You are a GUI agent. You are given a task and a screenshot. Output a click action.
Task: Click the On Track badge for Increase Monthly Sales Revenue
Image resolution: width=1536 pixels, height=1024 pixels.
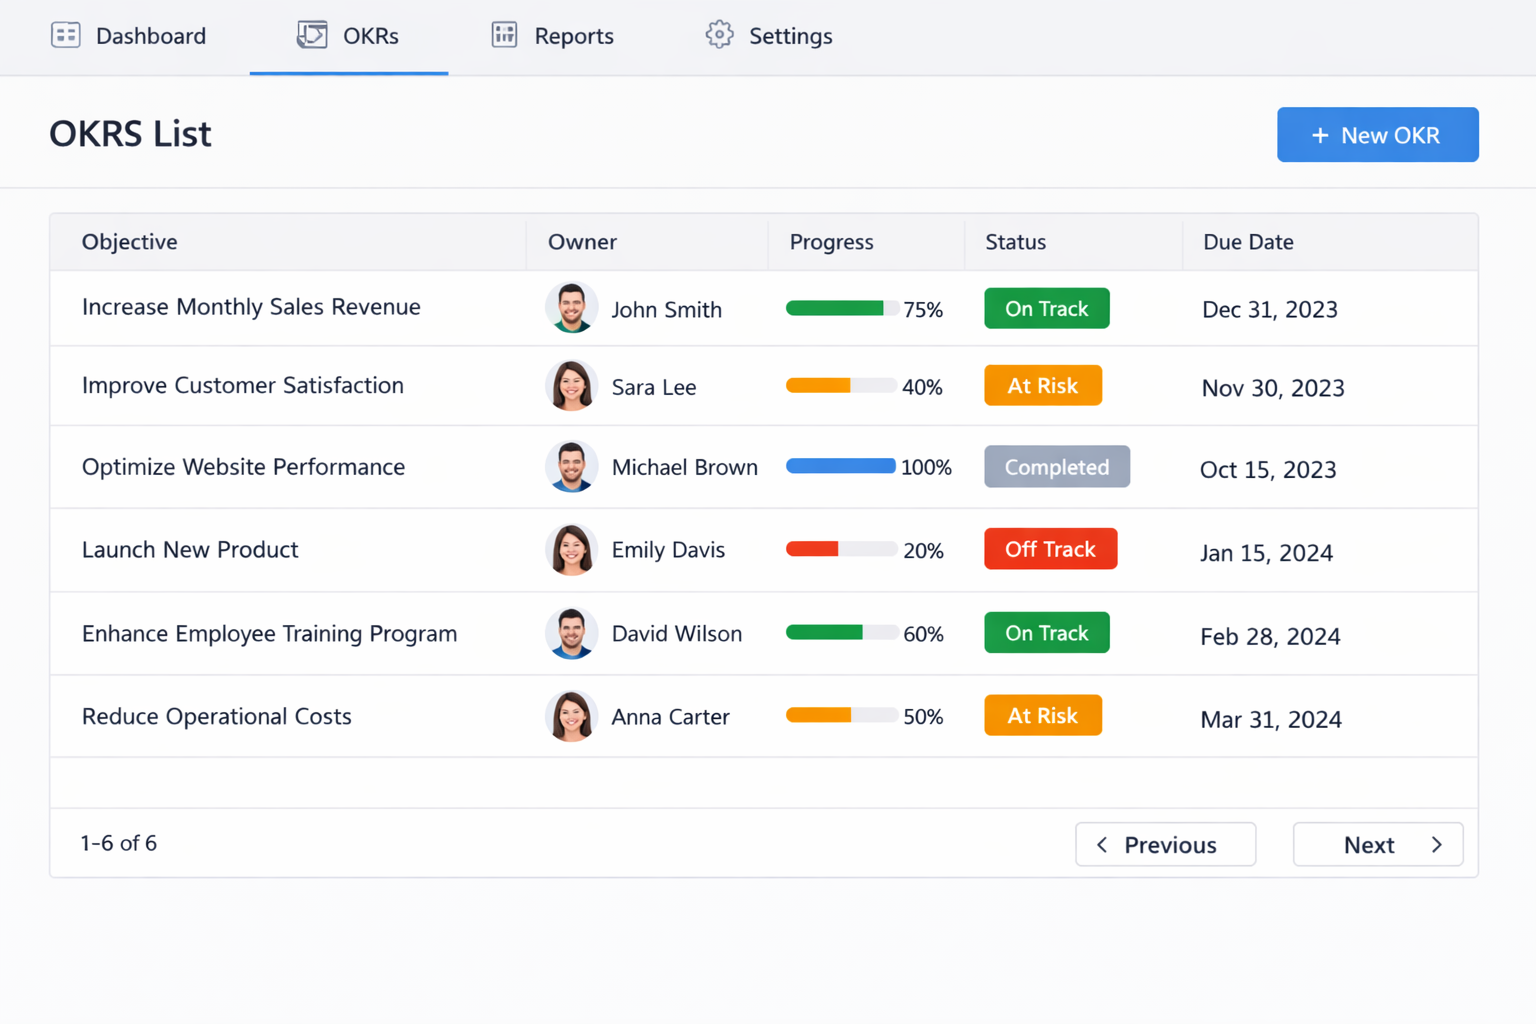coord(1046,308)
